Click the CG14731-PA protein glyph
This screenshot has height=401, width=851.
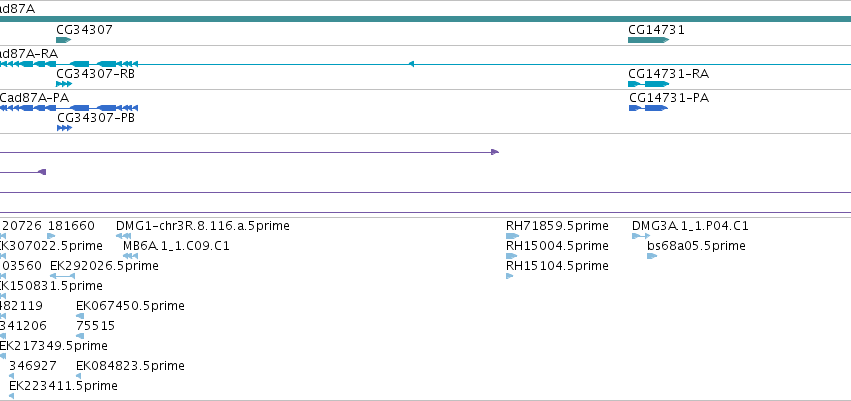pyautogui.click(x=649, y=108)
